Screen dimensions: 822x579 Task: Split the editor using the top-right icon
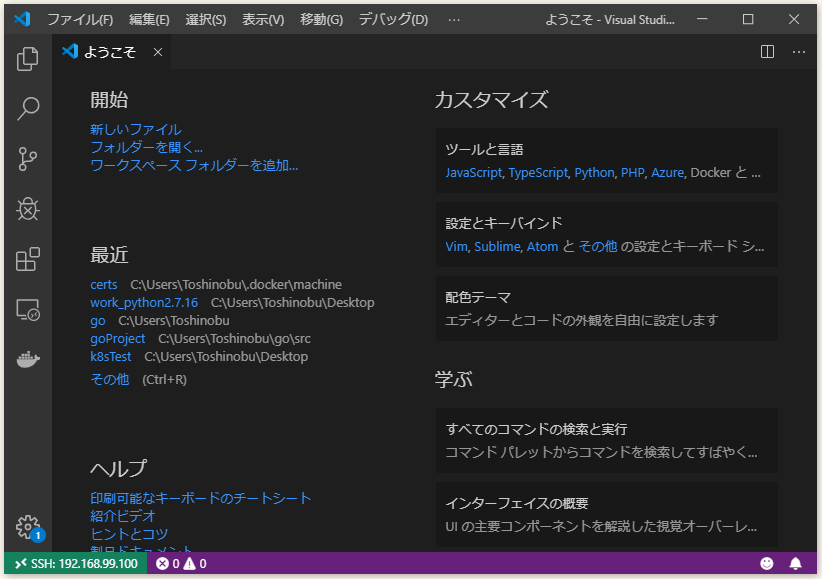[x=766, y=51]
